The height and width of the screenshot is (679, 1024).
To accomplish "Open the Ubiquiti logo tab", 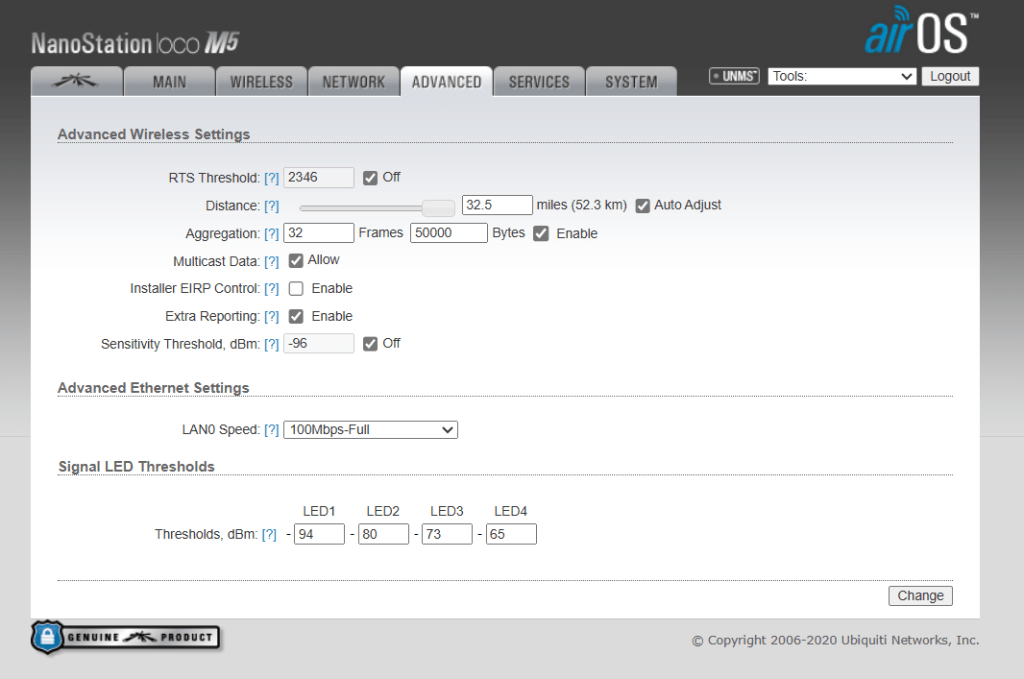I will [x=76, y=82].
